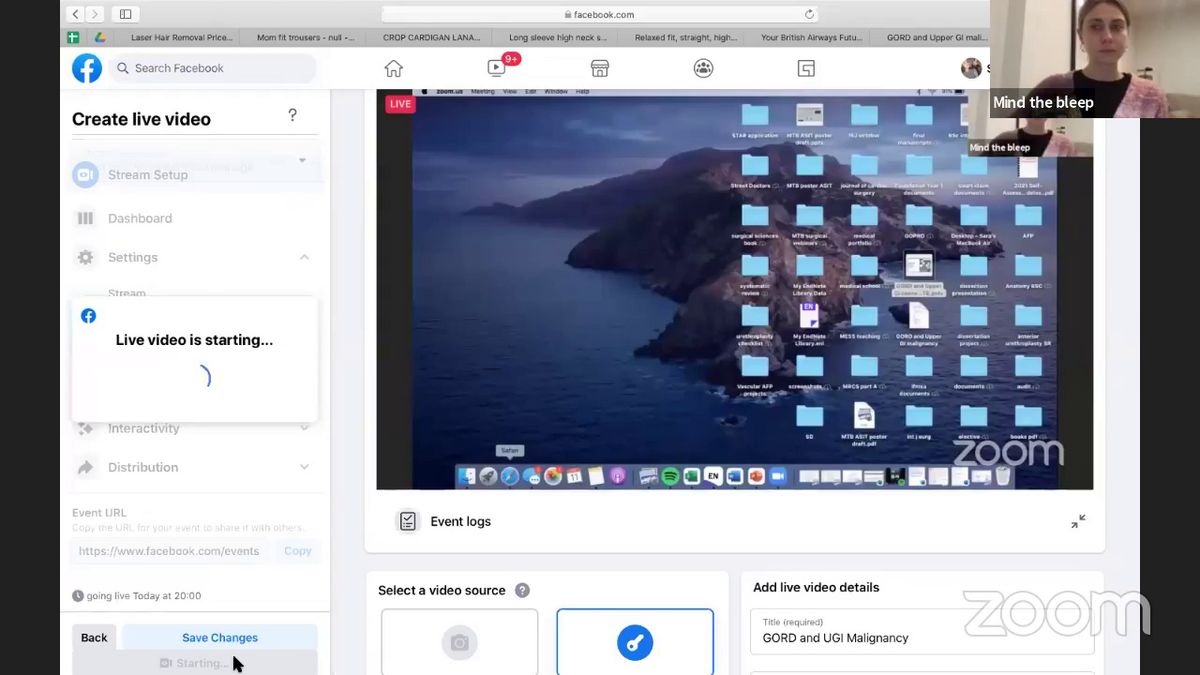Expand the Distribution section
This screenshot has width=1200, height=675.
(304, 467)
